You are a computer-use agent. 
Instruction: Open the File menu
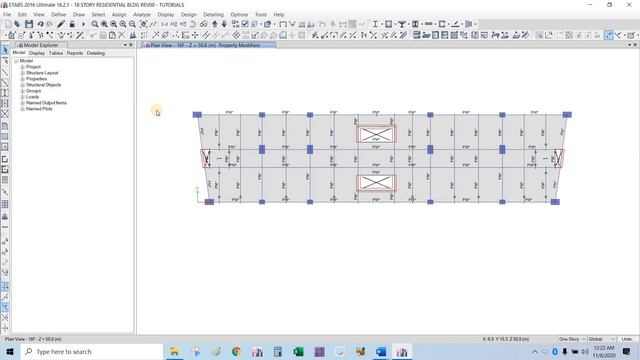[7, 14]
